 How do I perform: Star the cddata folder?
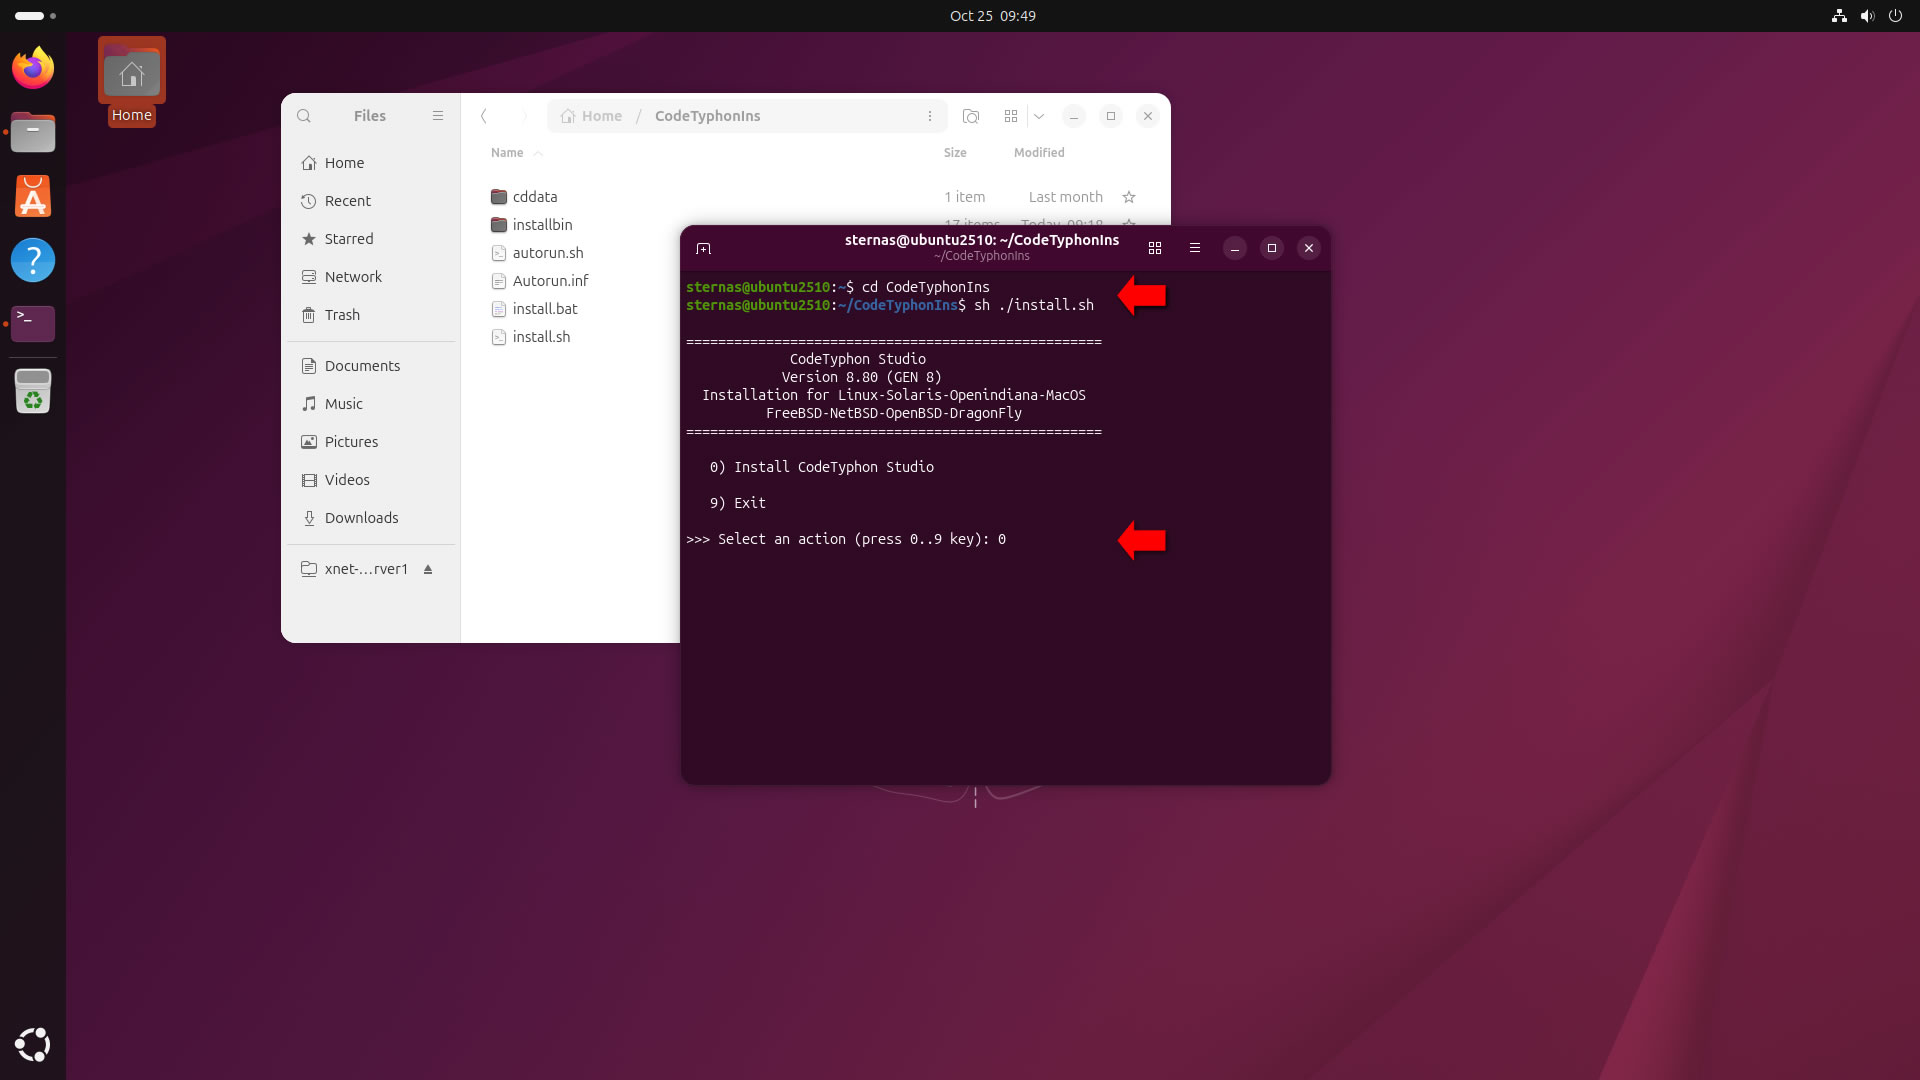pos(1129,197)
